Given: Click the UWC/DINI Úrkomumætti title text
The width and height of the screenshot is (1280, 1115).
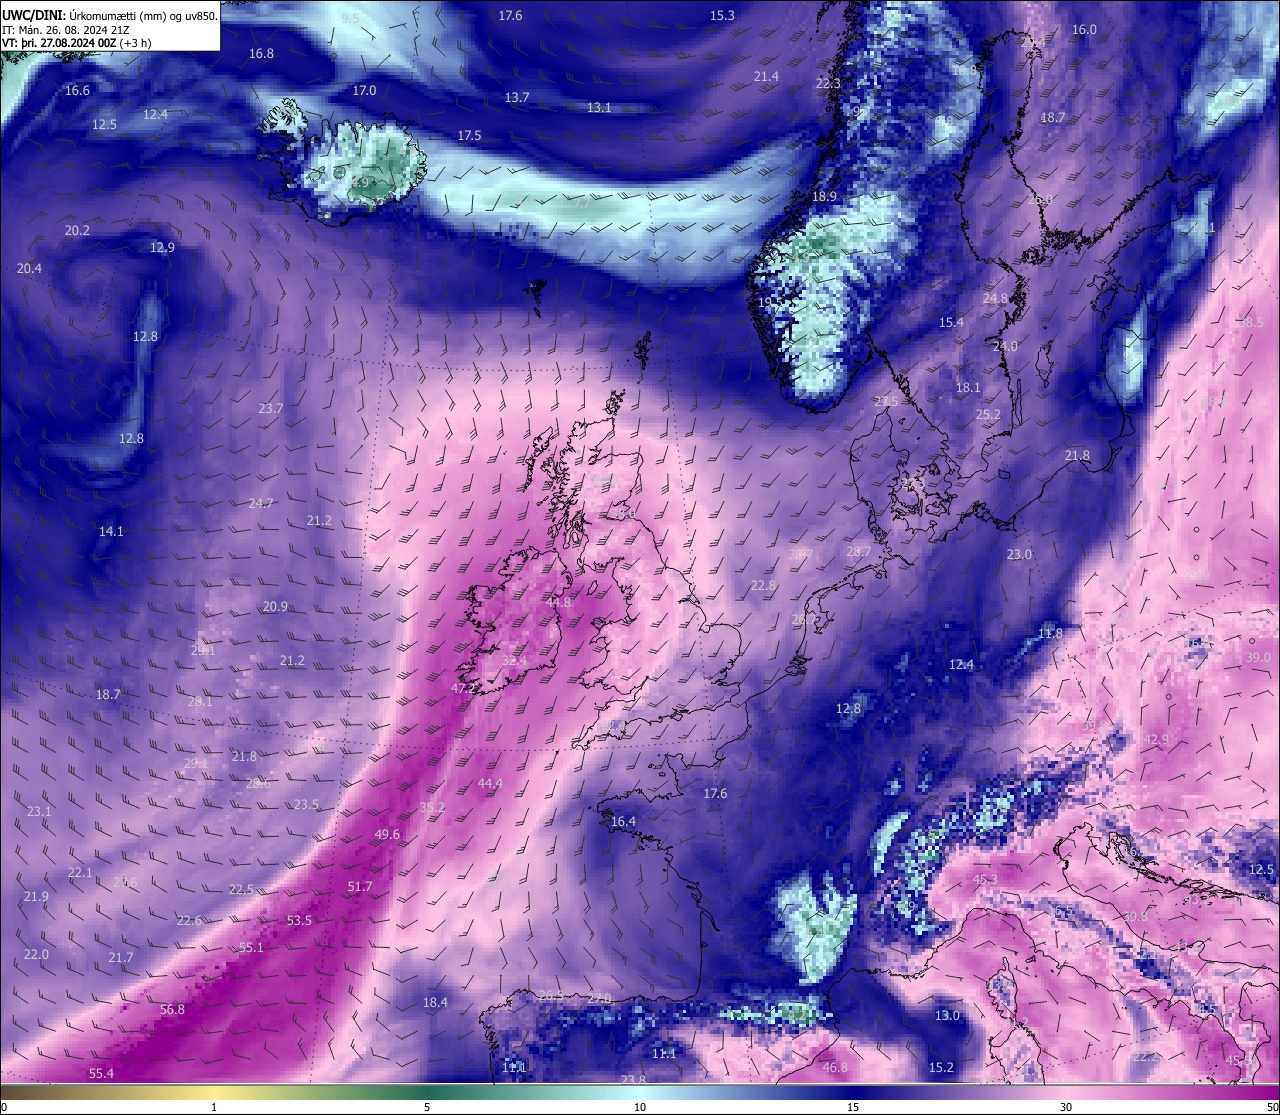Looking at the screenshot, I should pos(109,16).
